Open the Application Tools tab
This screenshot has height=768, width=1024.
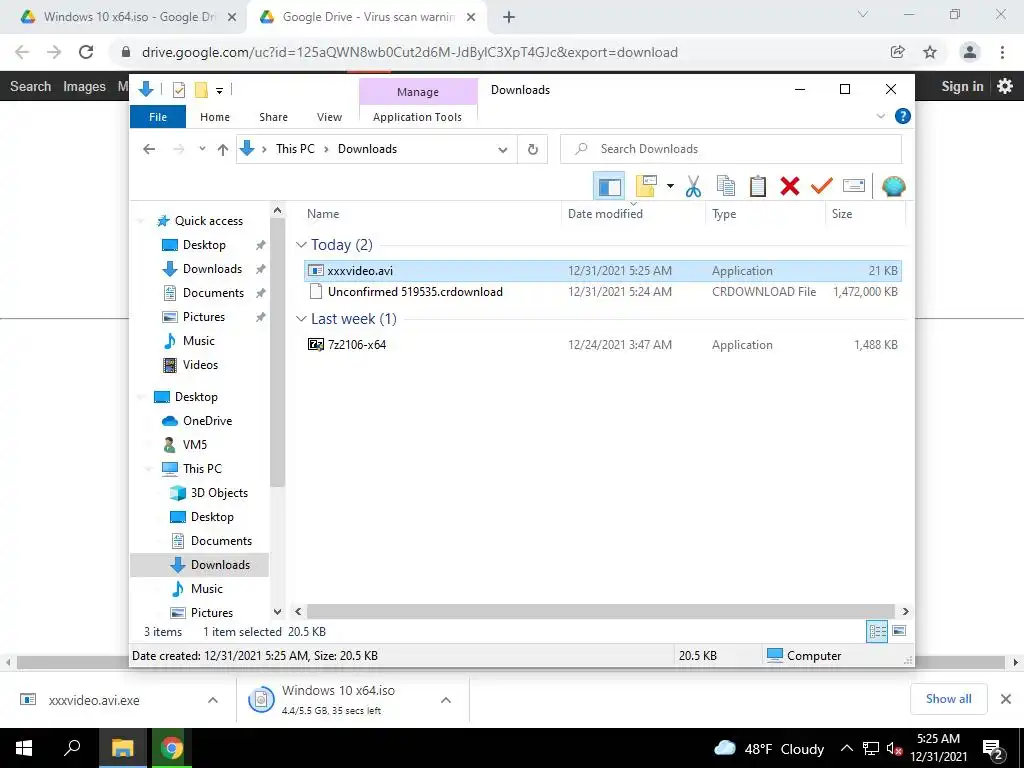(417, 117)
